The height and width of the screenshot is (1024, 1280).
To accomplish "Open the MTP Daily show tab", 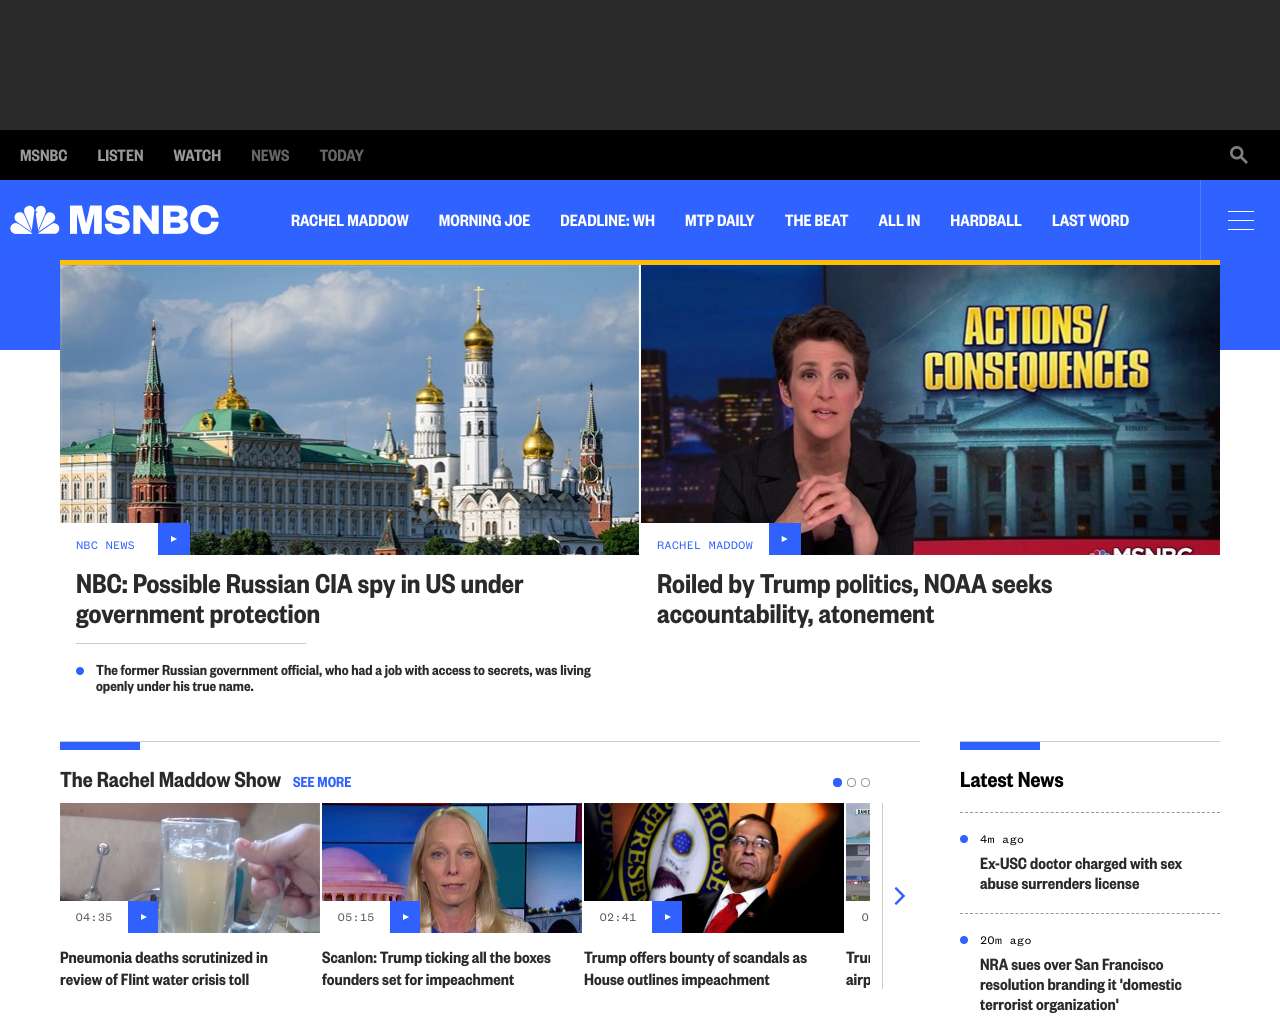I will click(719, 220).
